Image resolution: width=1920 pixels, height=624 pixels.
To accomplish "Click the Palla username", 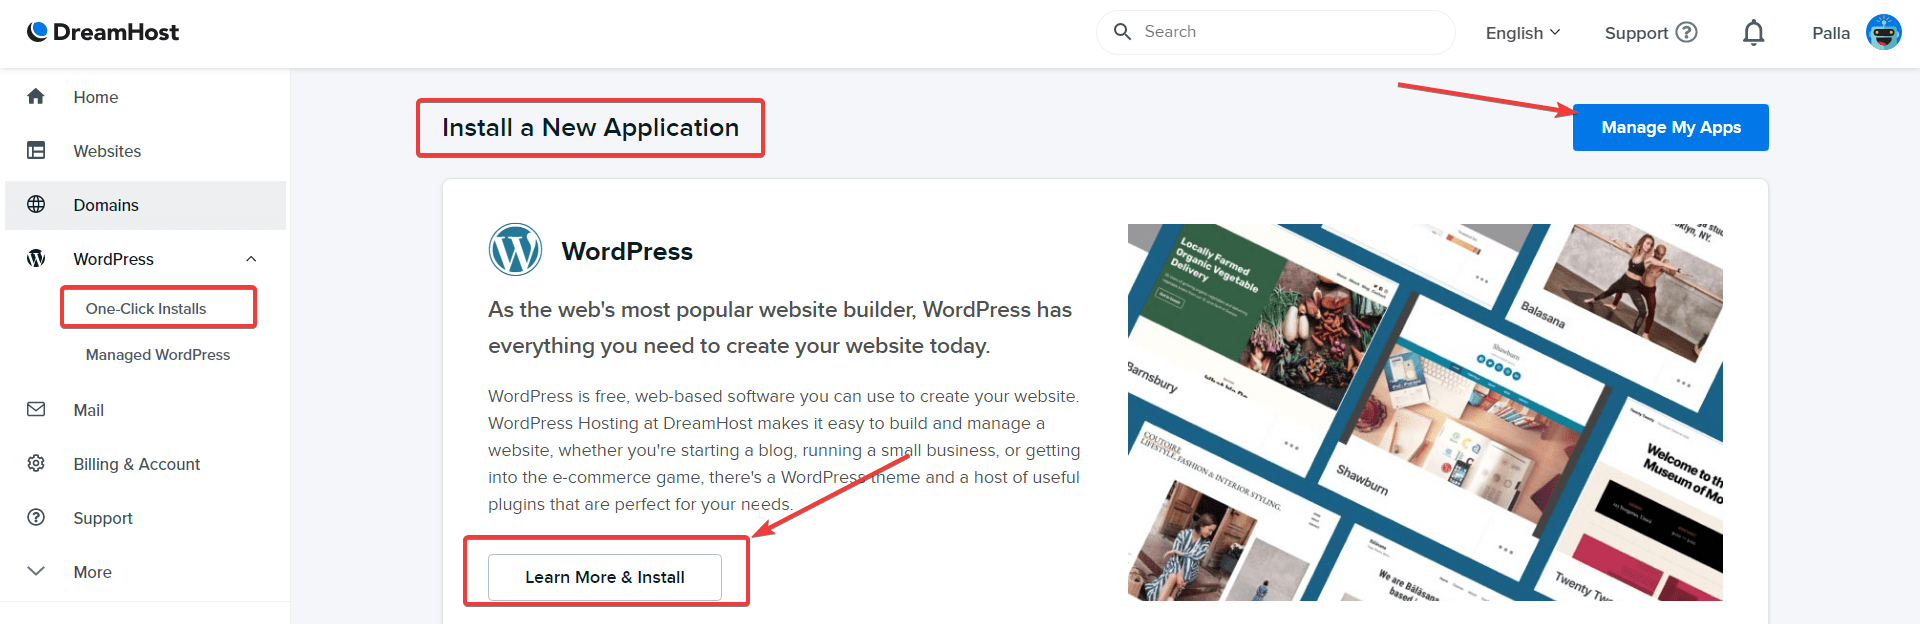I will pos(1831,33).
